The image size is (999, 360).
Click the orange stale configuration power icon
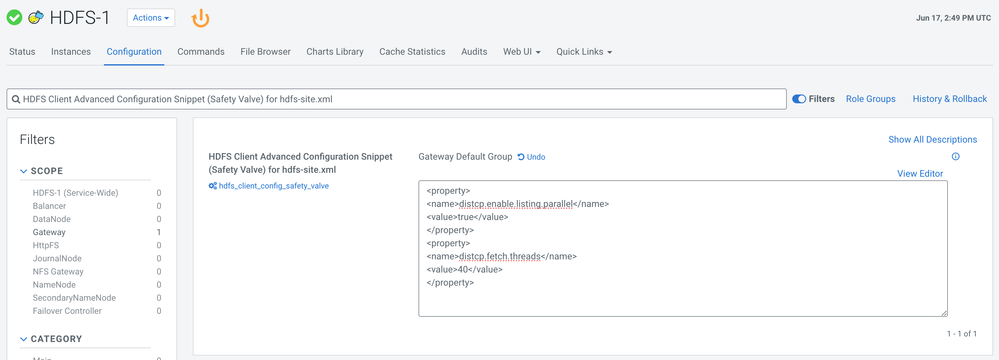click(201, 18)
